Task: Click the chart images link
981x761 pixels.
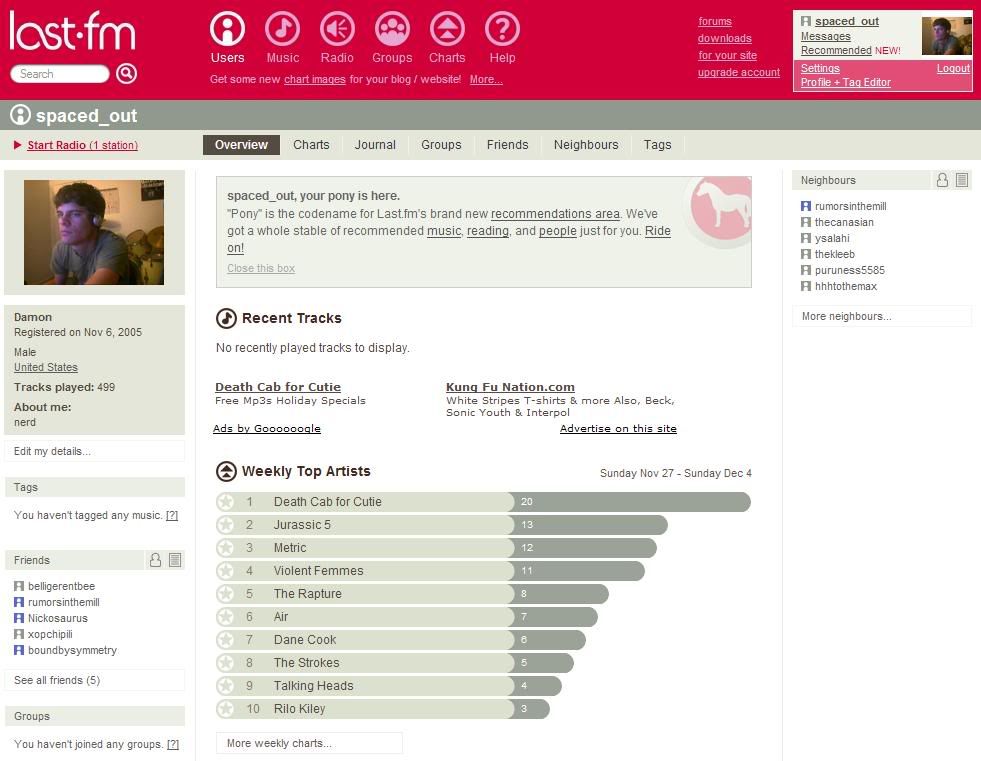Action: click(315, 79)
